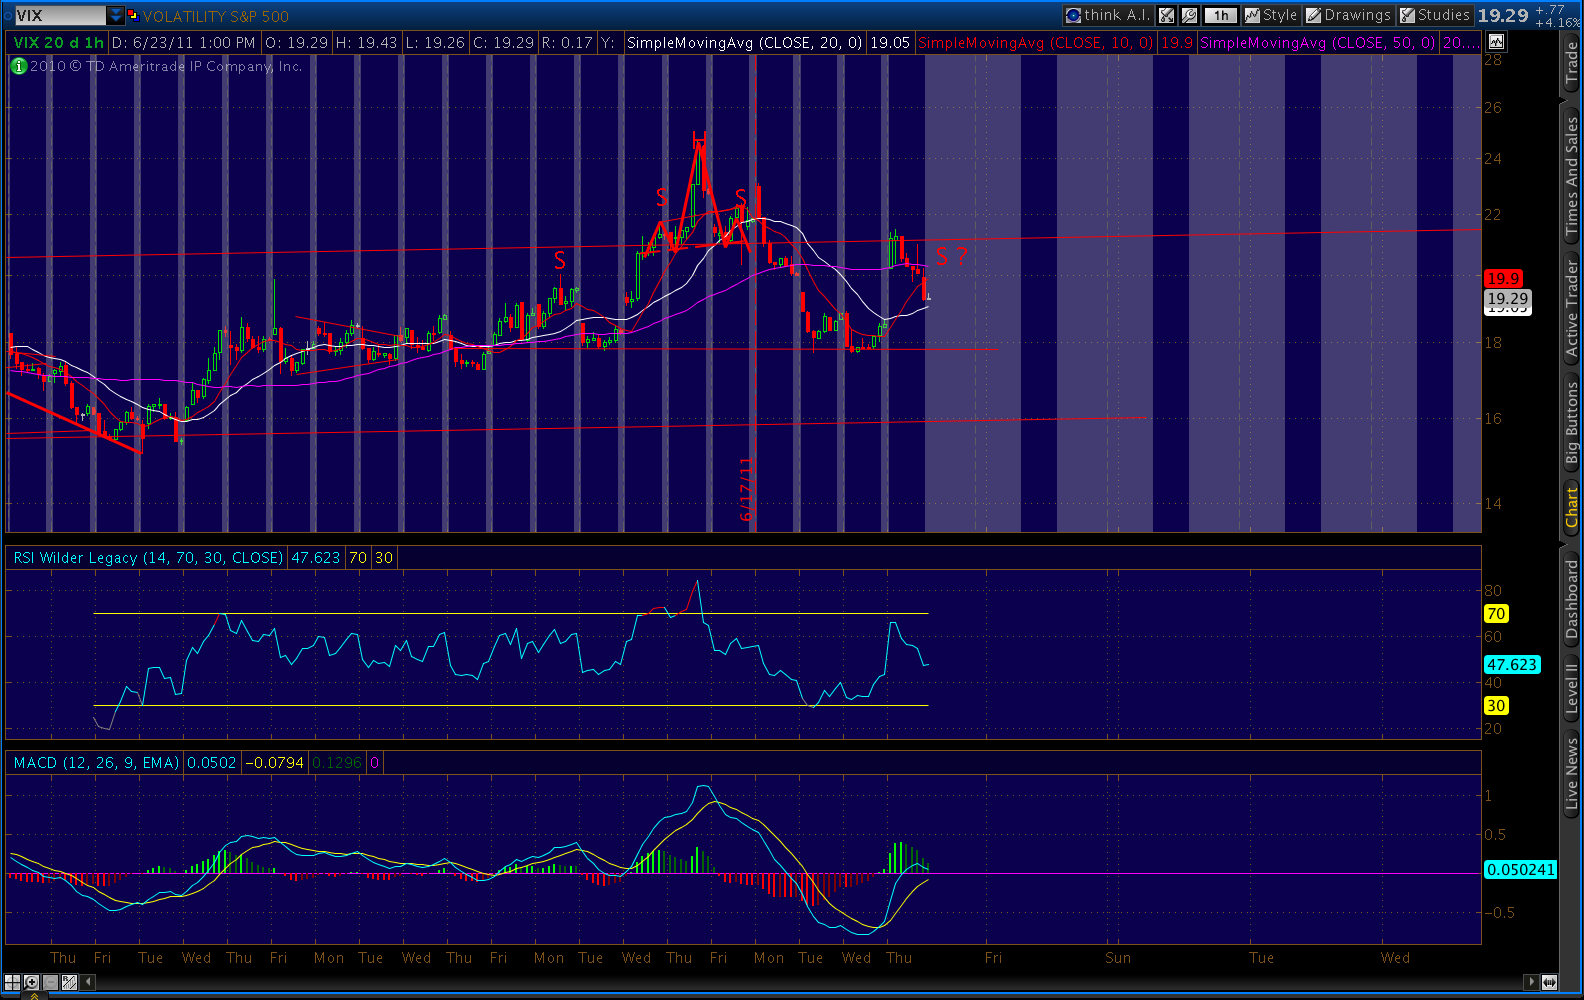
Task: Click the MACD (12, 26, 9, EMA) label
Action: (96, 763)
